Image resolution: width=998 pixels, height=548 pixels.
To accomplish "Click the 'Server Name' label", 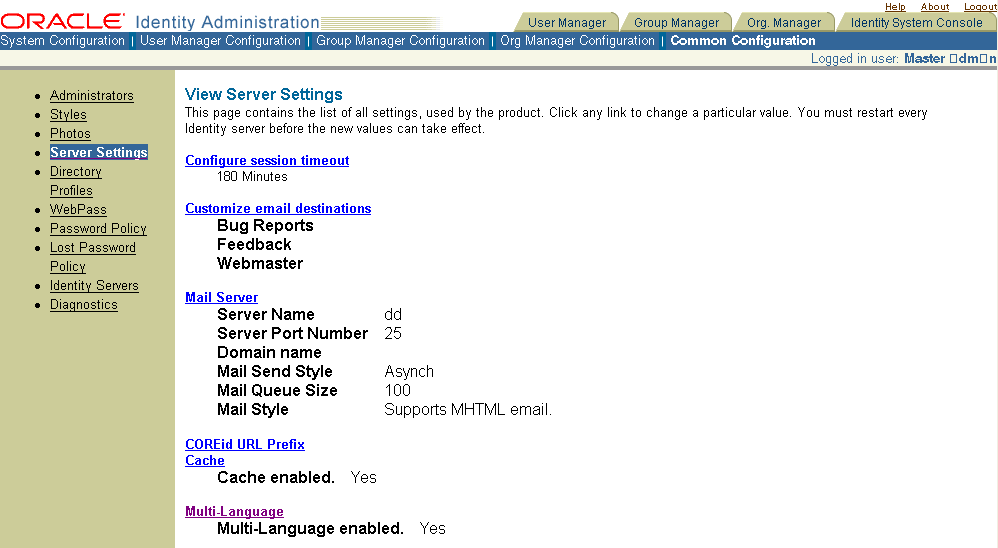I will click(x=265, y=314).
